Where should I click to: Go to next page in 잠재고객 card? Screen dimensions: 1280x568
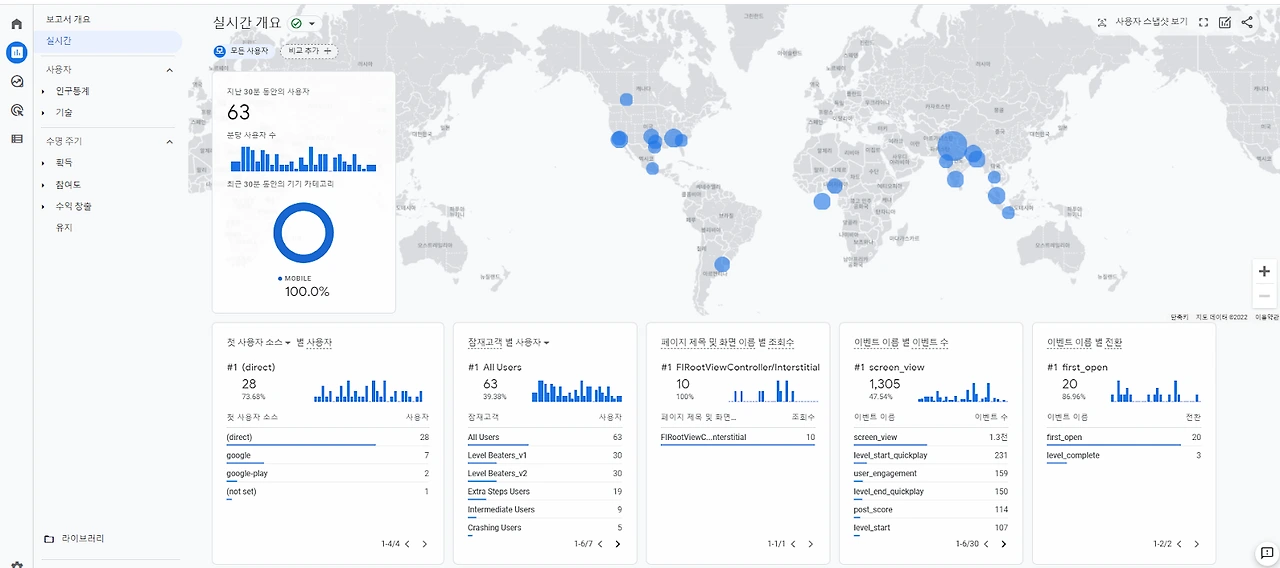click(617, 544)
